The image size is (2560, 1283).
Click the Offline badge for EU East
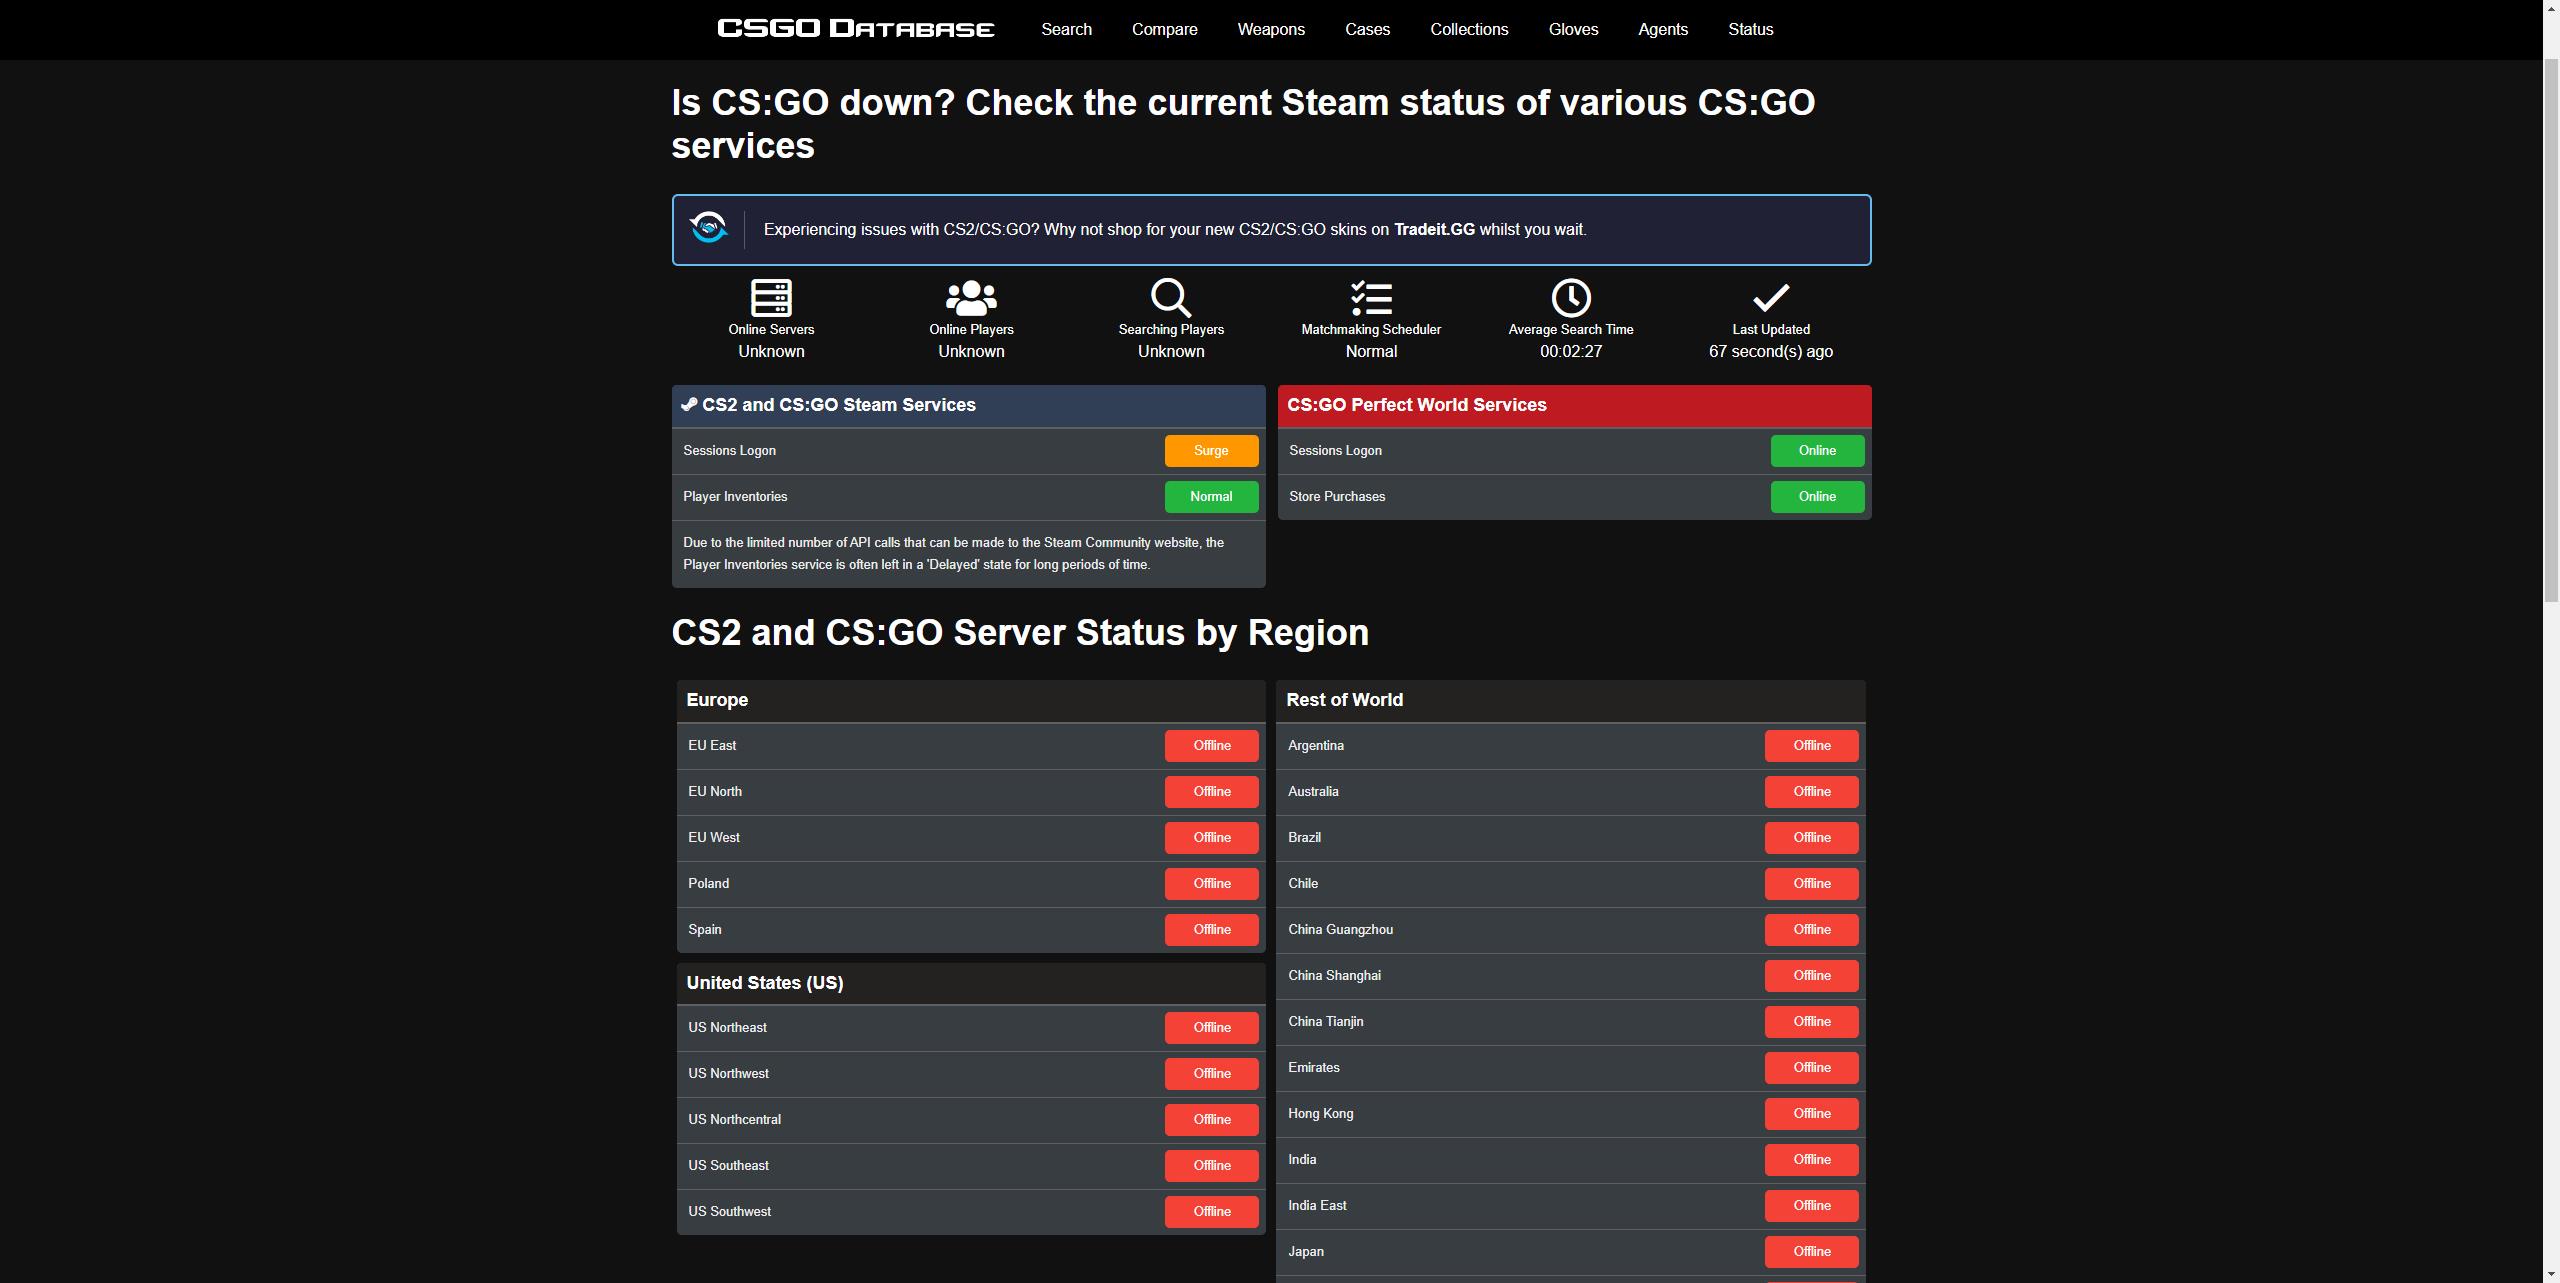click(x=1211, y=746)
